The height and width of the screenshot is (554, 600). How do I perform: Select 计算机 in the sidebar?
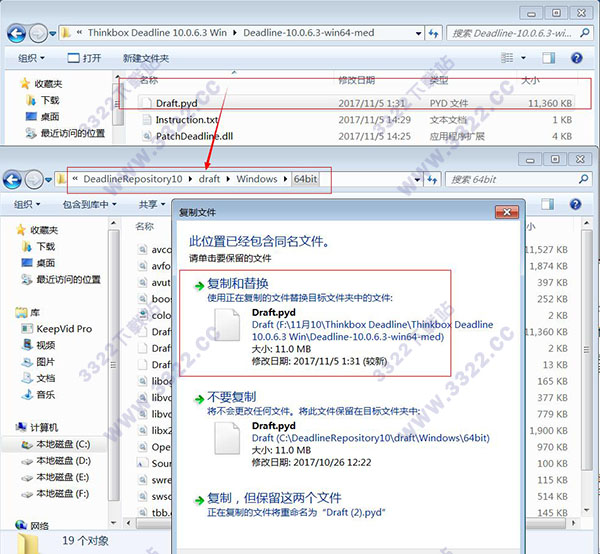click(44, 427)
